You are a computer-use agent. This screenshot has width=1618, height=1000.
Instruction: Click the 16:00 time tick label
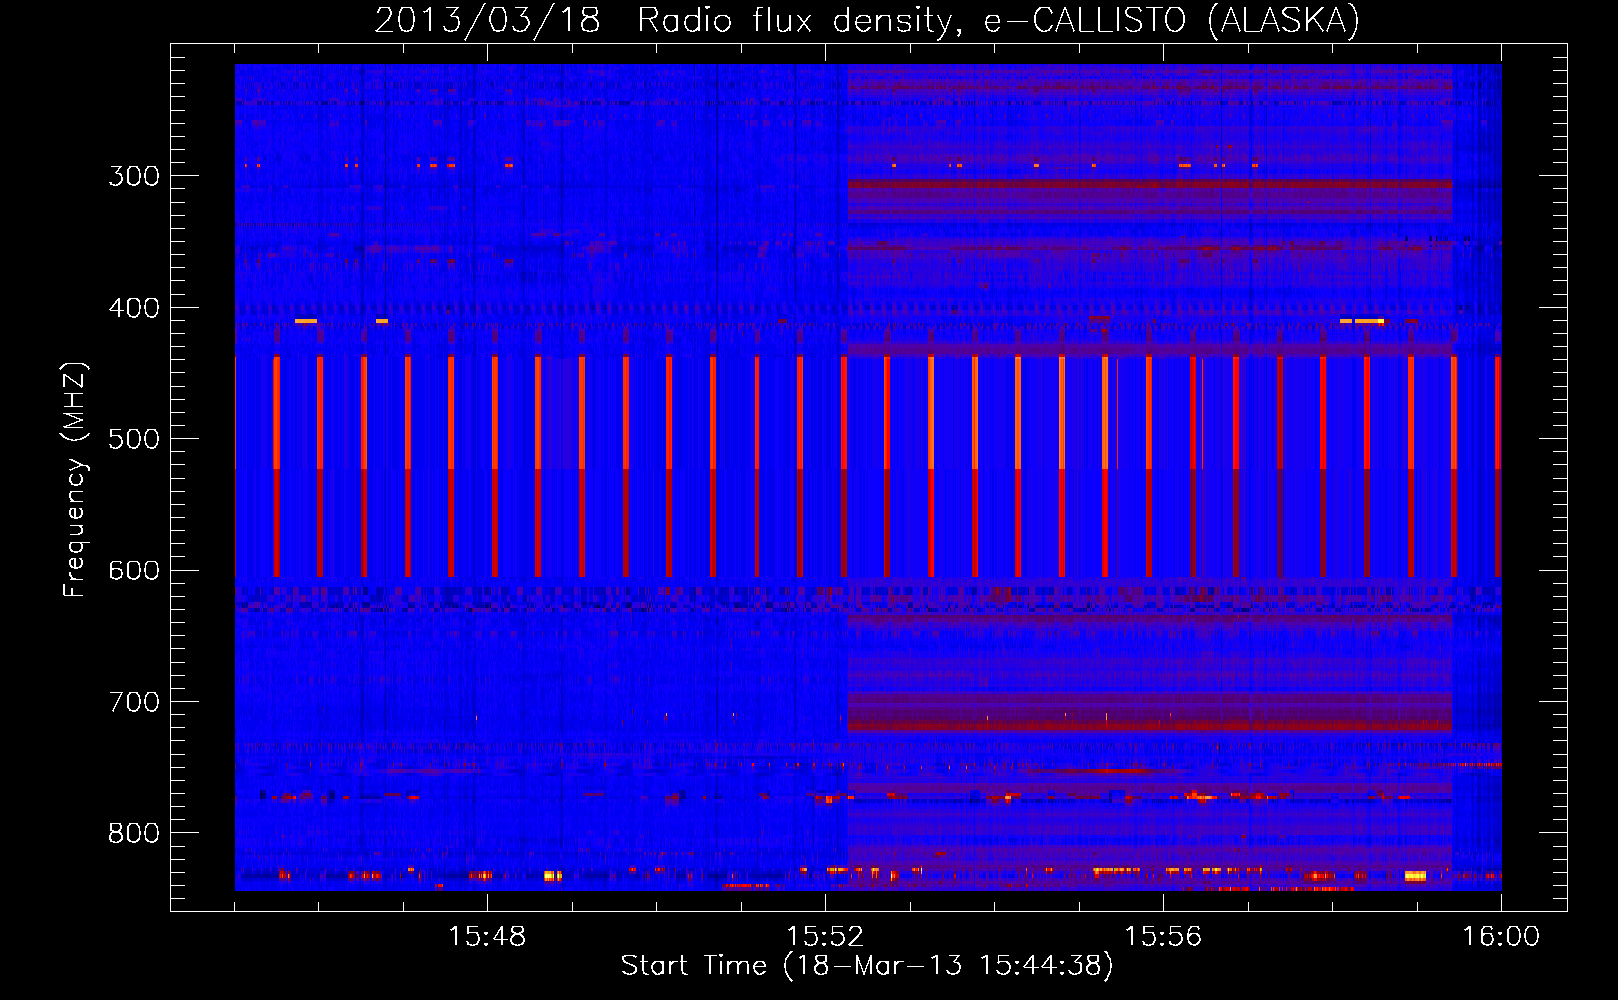coord(1501,936)
